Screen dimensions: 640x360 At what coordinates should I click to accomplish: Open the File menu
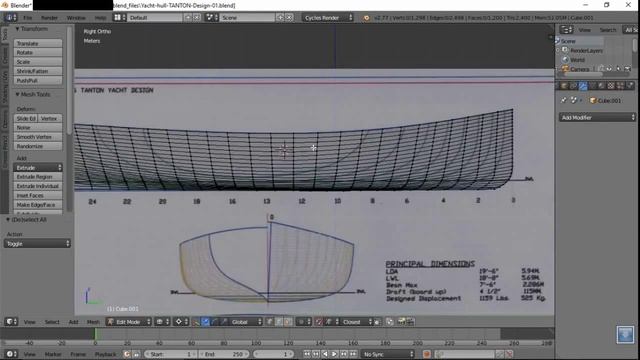[27, 18]
